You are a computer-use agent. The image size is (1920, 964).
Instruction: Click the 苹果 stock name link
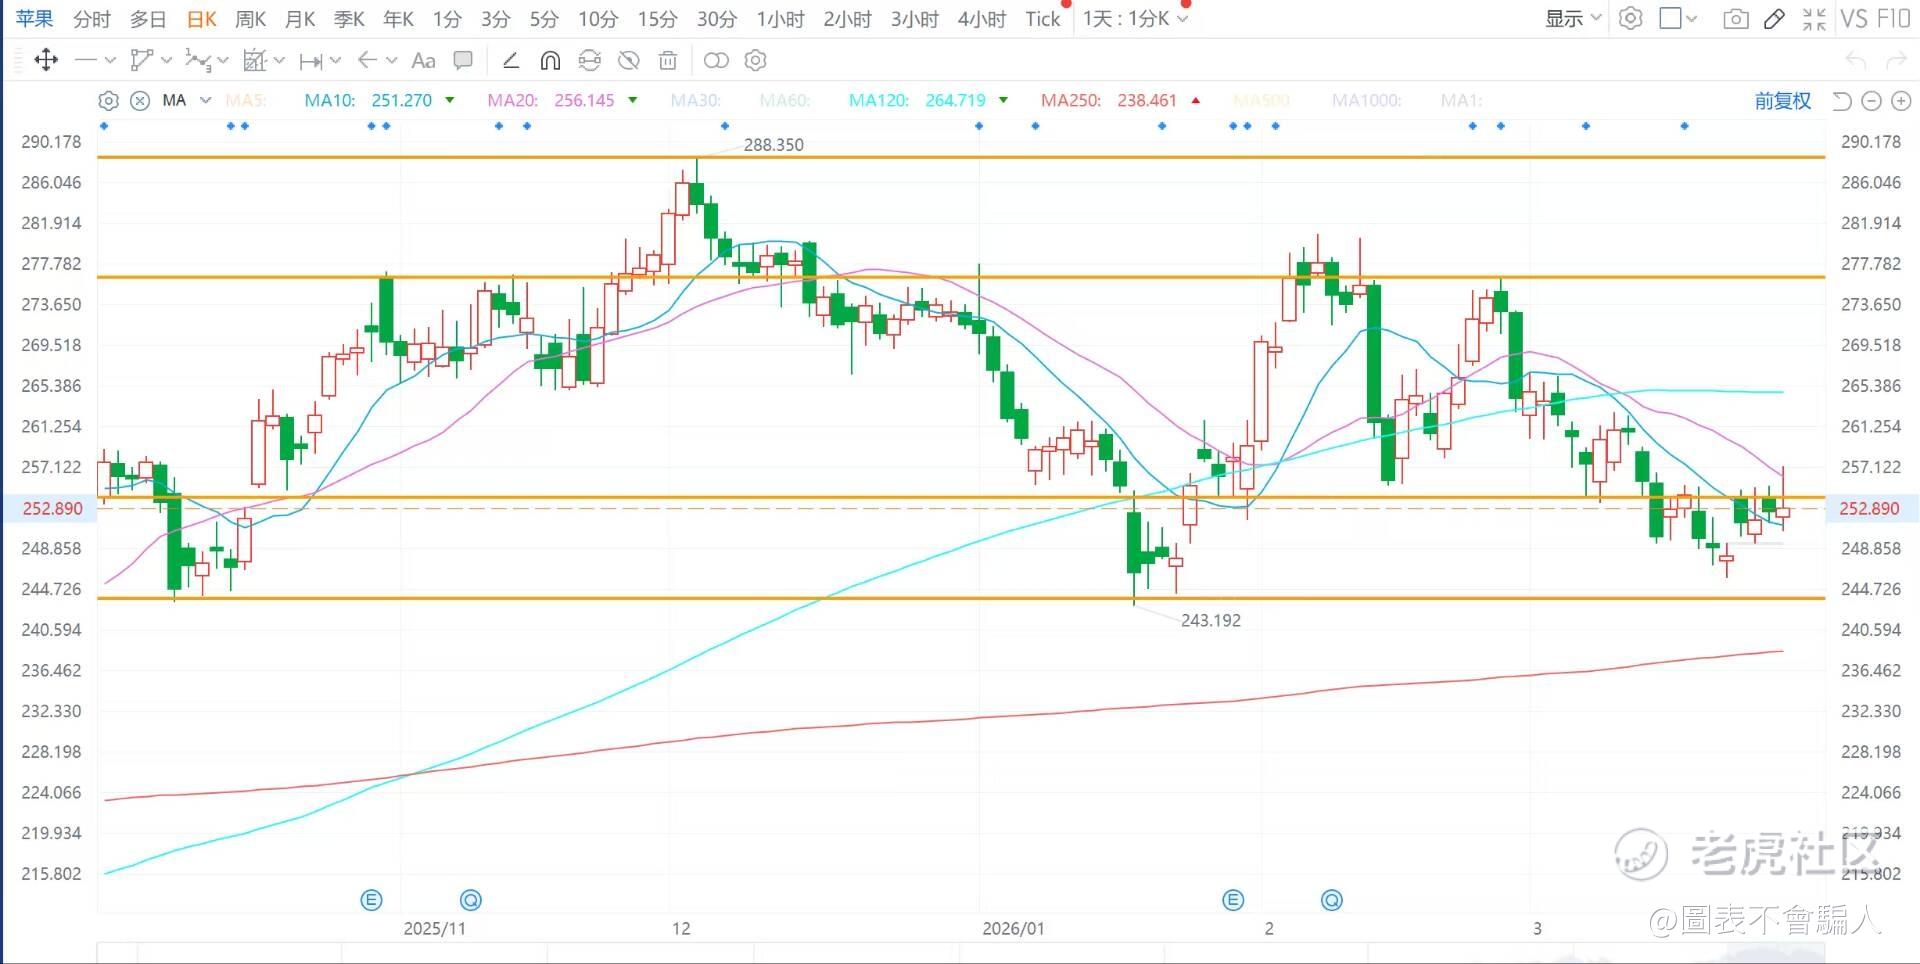35,19
